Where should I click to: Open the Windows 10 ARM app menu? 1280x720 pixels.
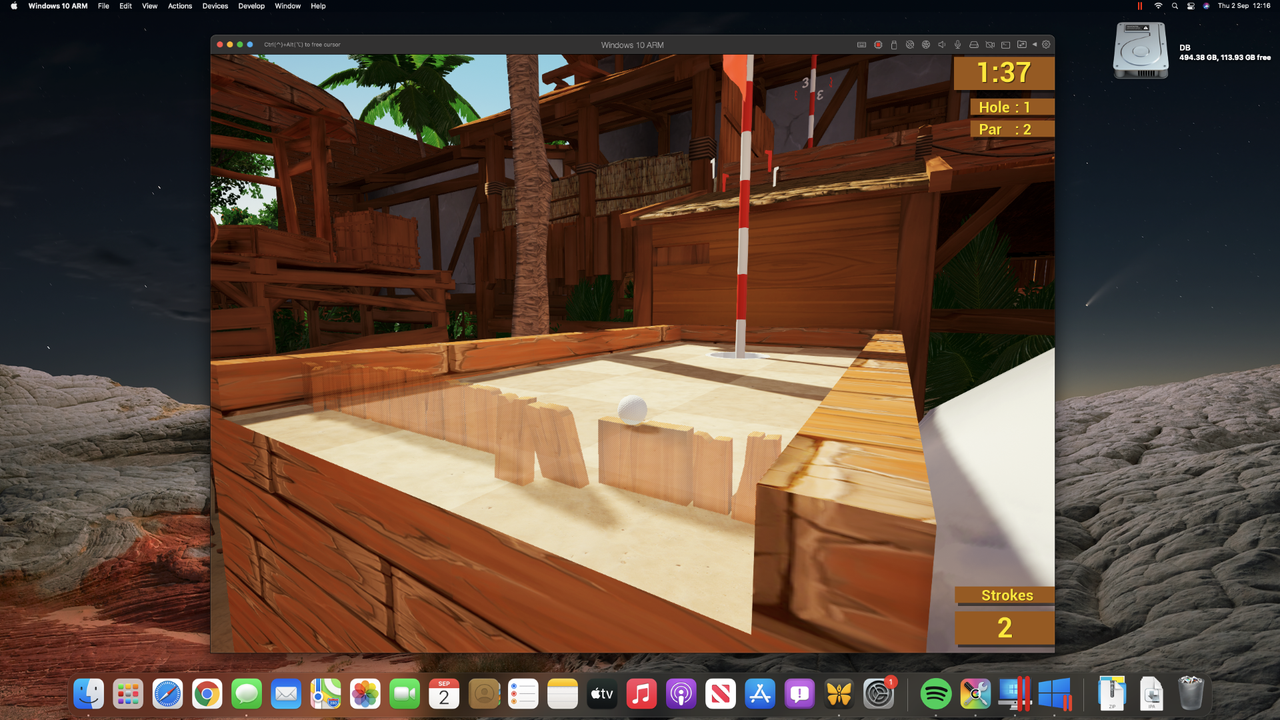58,6
